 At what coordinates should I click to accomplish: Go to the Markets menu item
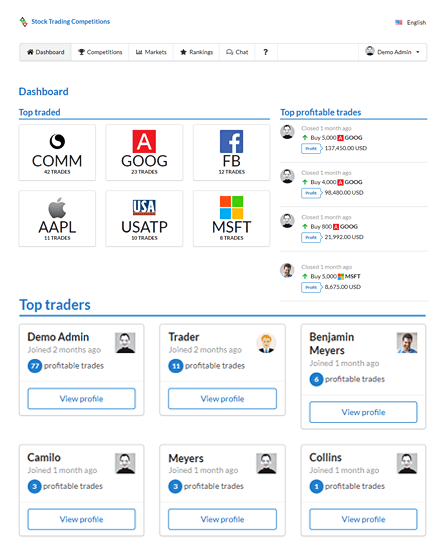[x=151, y=52]
